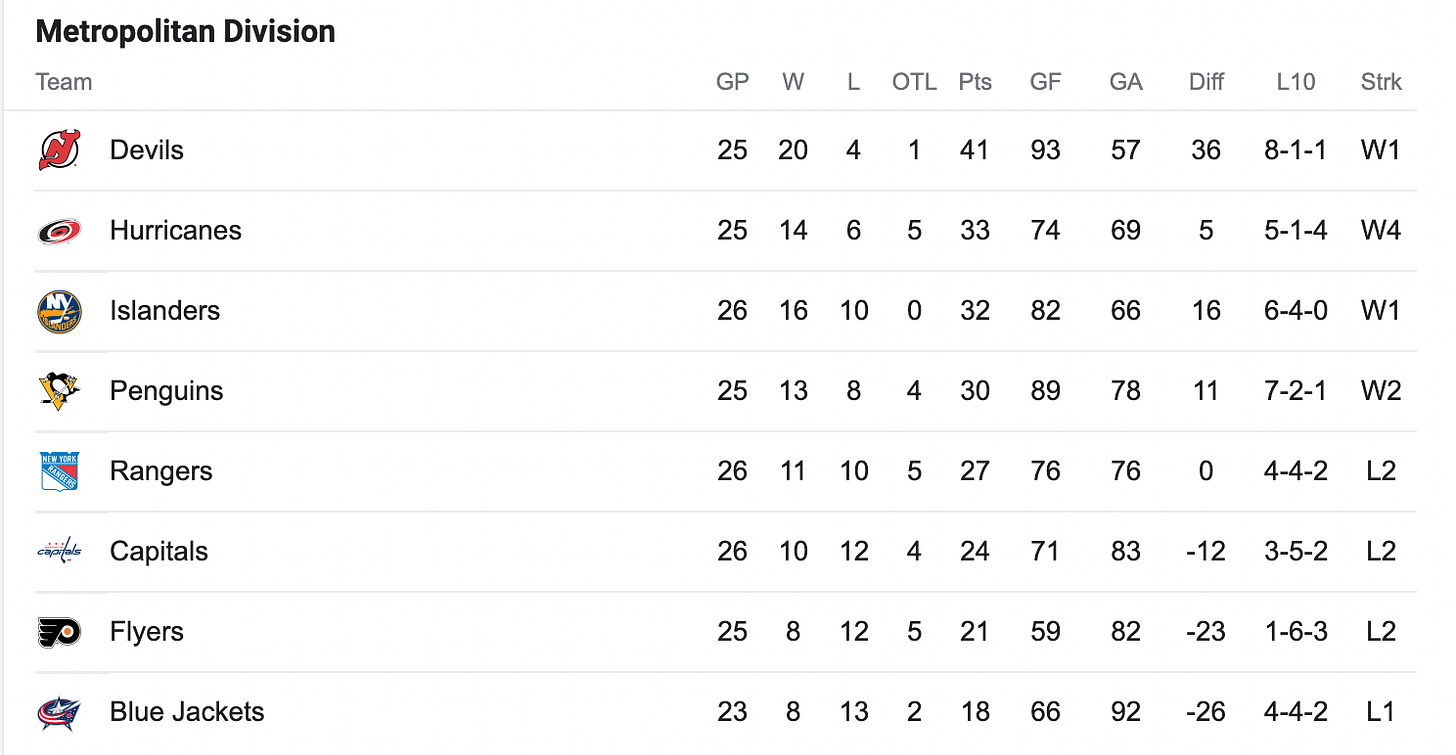
Task: Click the Islanders team logo
Action: (59, 311)
